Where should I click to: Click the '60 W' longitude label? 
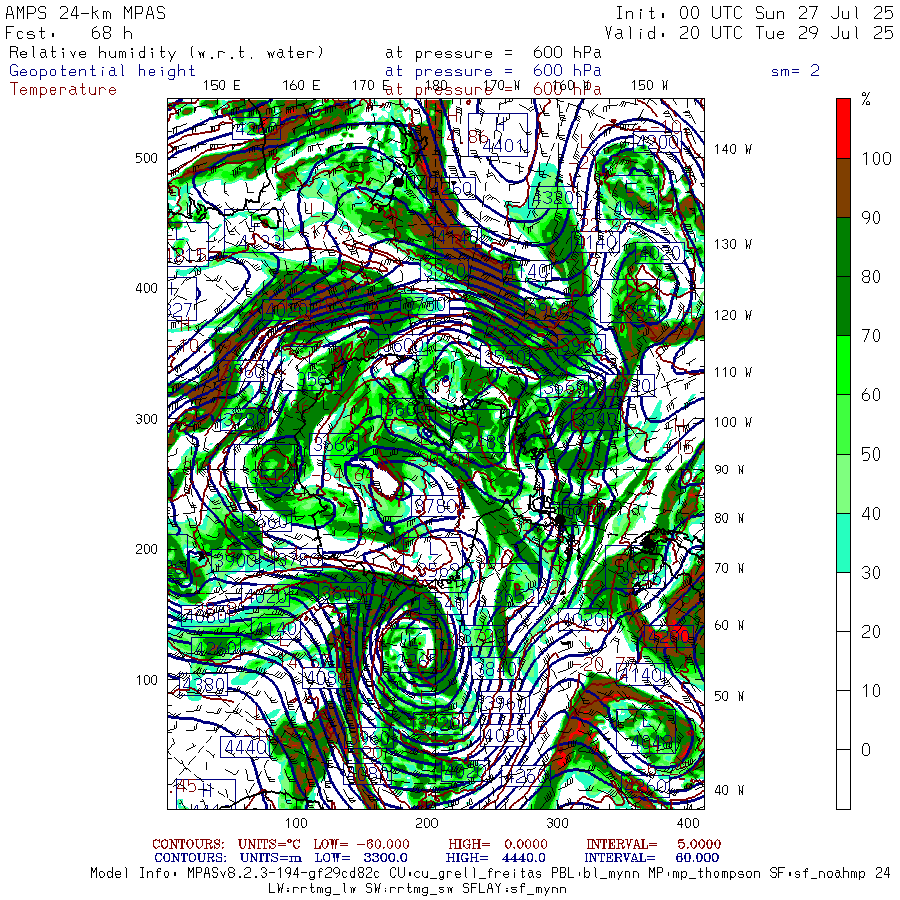729,626
